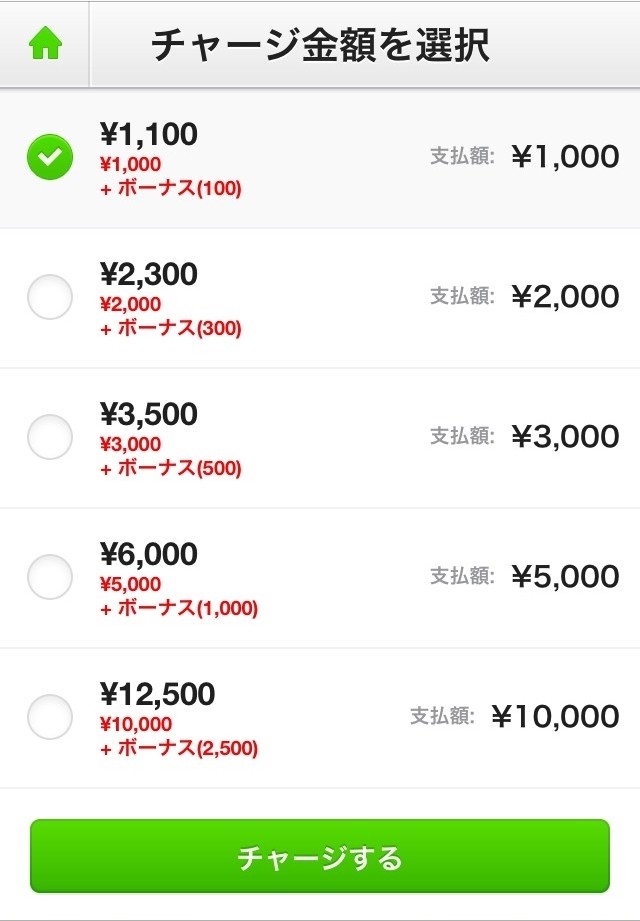Tap the green home icon
Image resolution: width=640 pixels, height=921 pixels.
(x=45, y=45)
